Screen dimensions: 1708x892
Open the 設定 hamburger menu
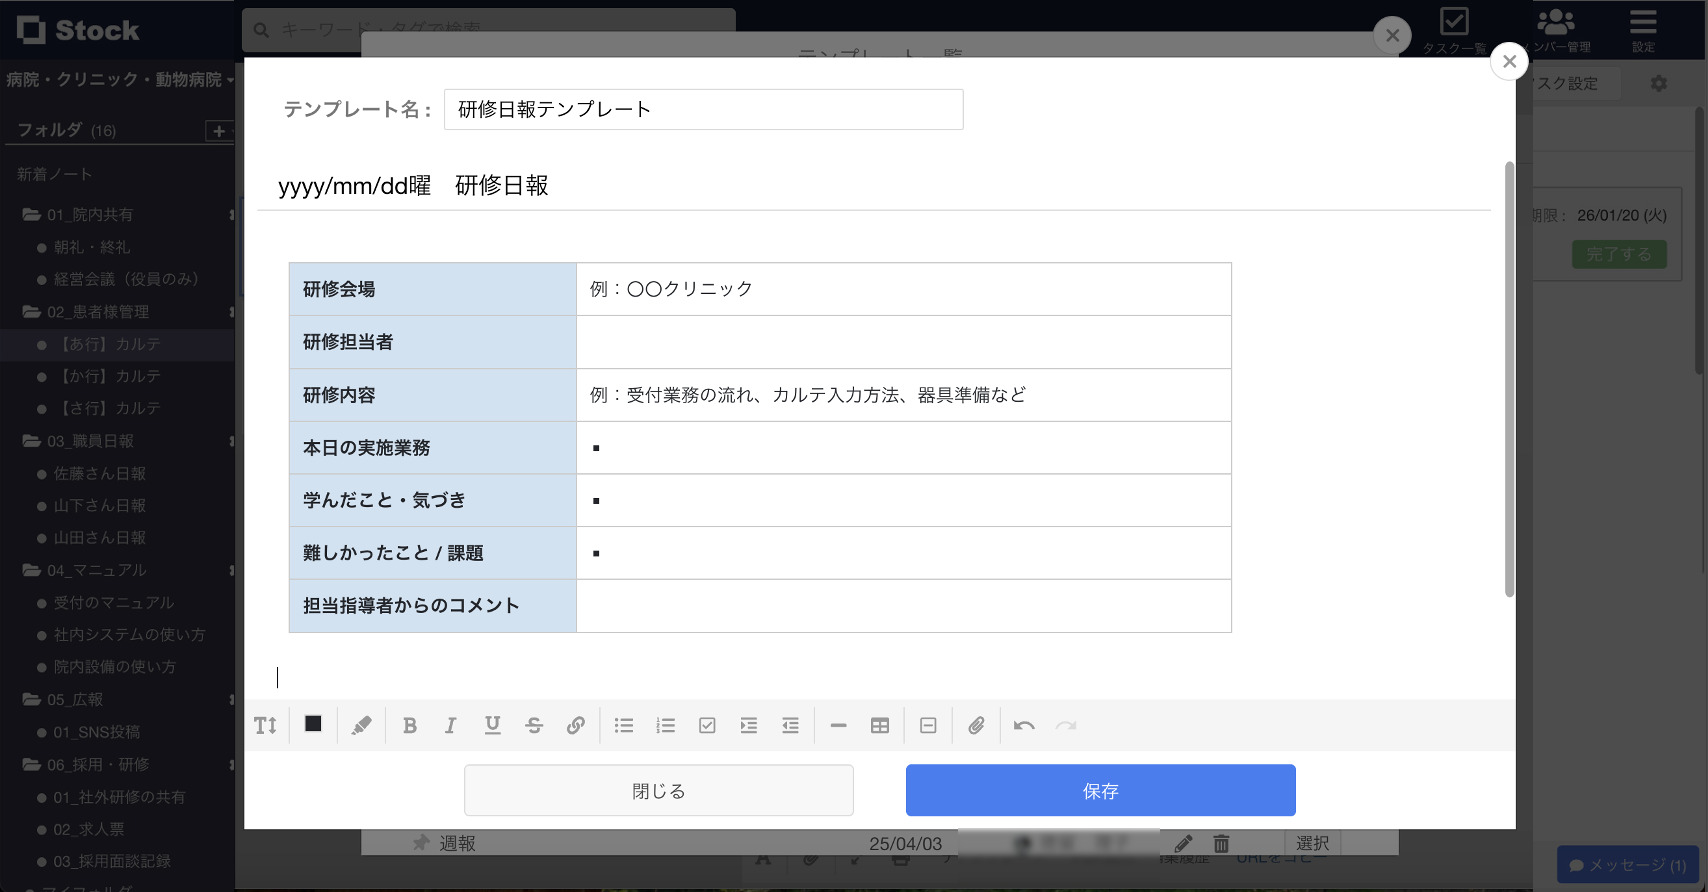tap(1643, 21)
